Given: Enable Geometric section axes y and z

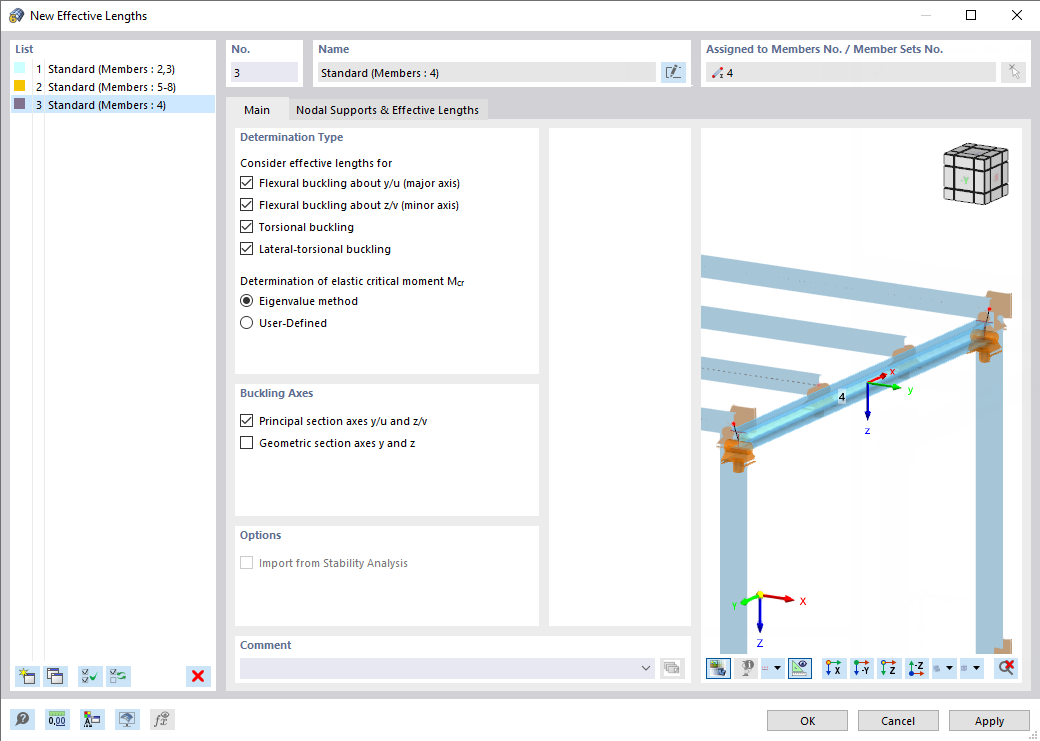Looking at the screenshot, I should (x=245, y=442).
